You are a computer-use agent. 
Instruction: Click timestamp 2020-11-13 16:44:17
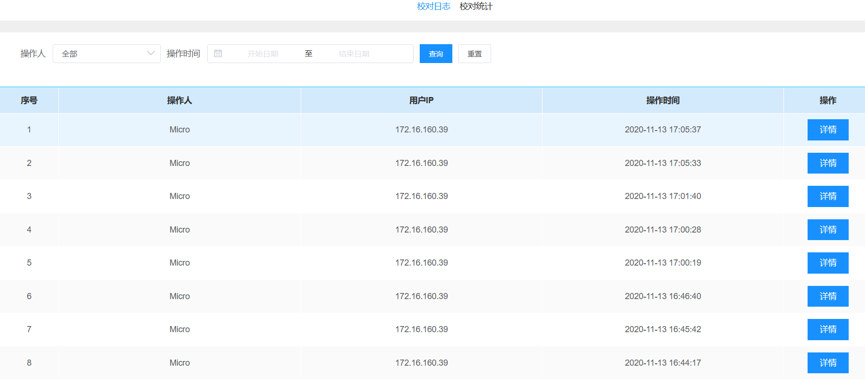pos(663,363)
